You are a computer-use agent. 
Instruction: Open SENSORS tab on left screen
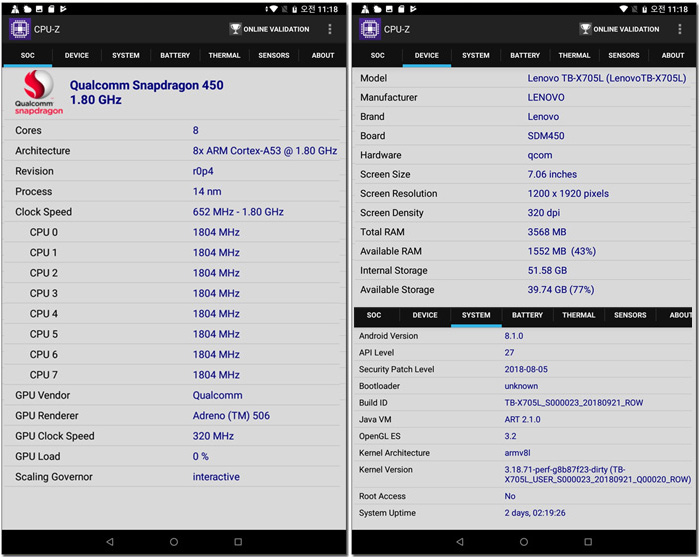pyautogui.click(x=274, y=55)
